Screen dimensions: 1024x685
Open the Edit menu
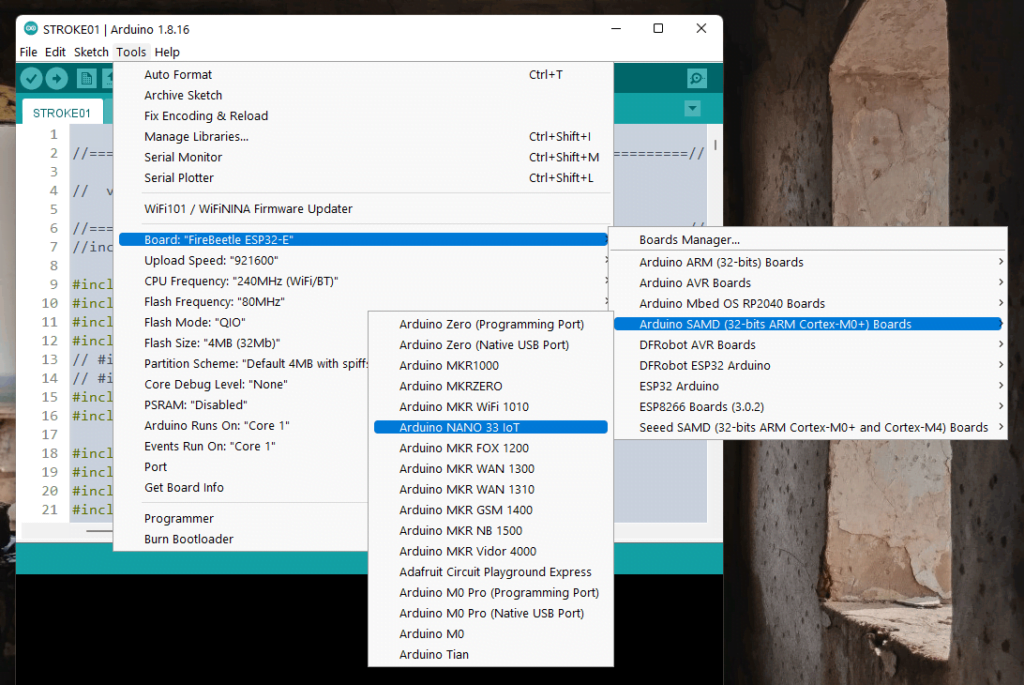[55, 52]
